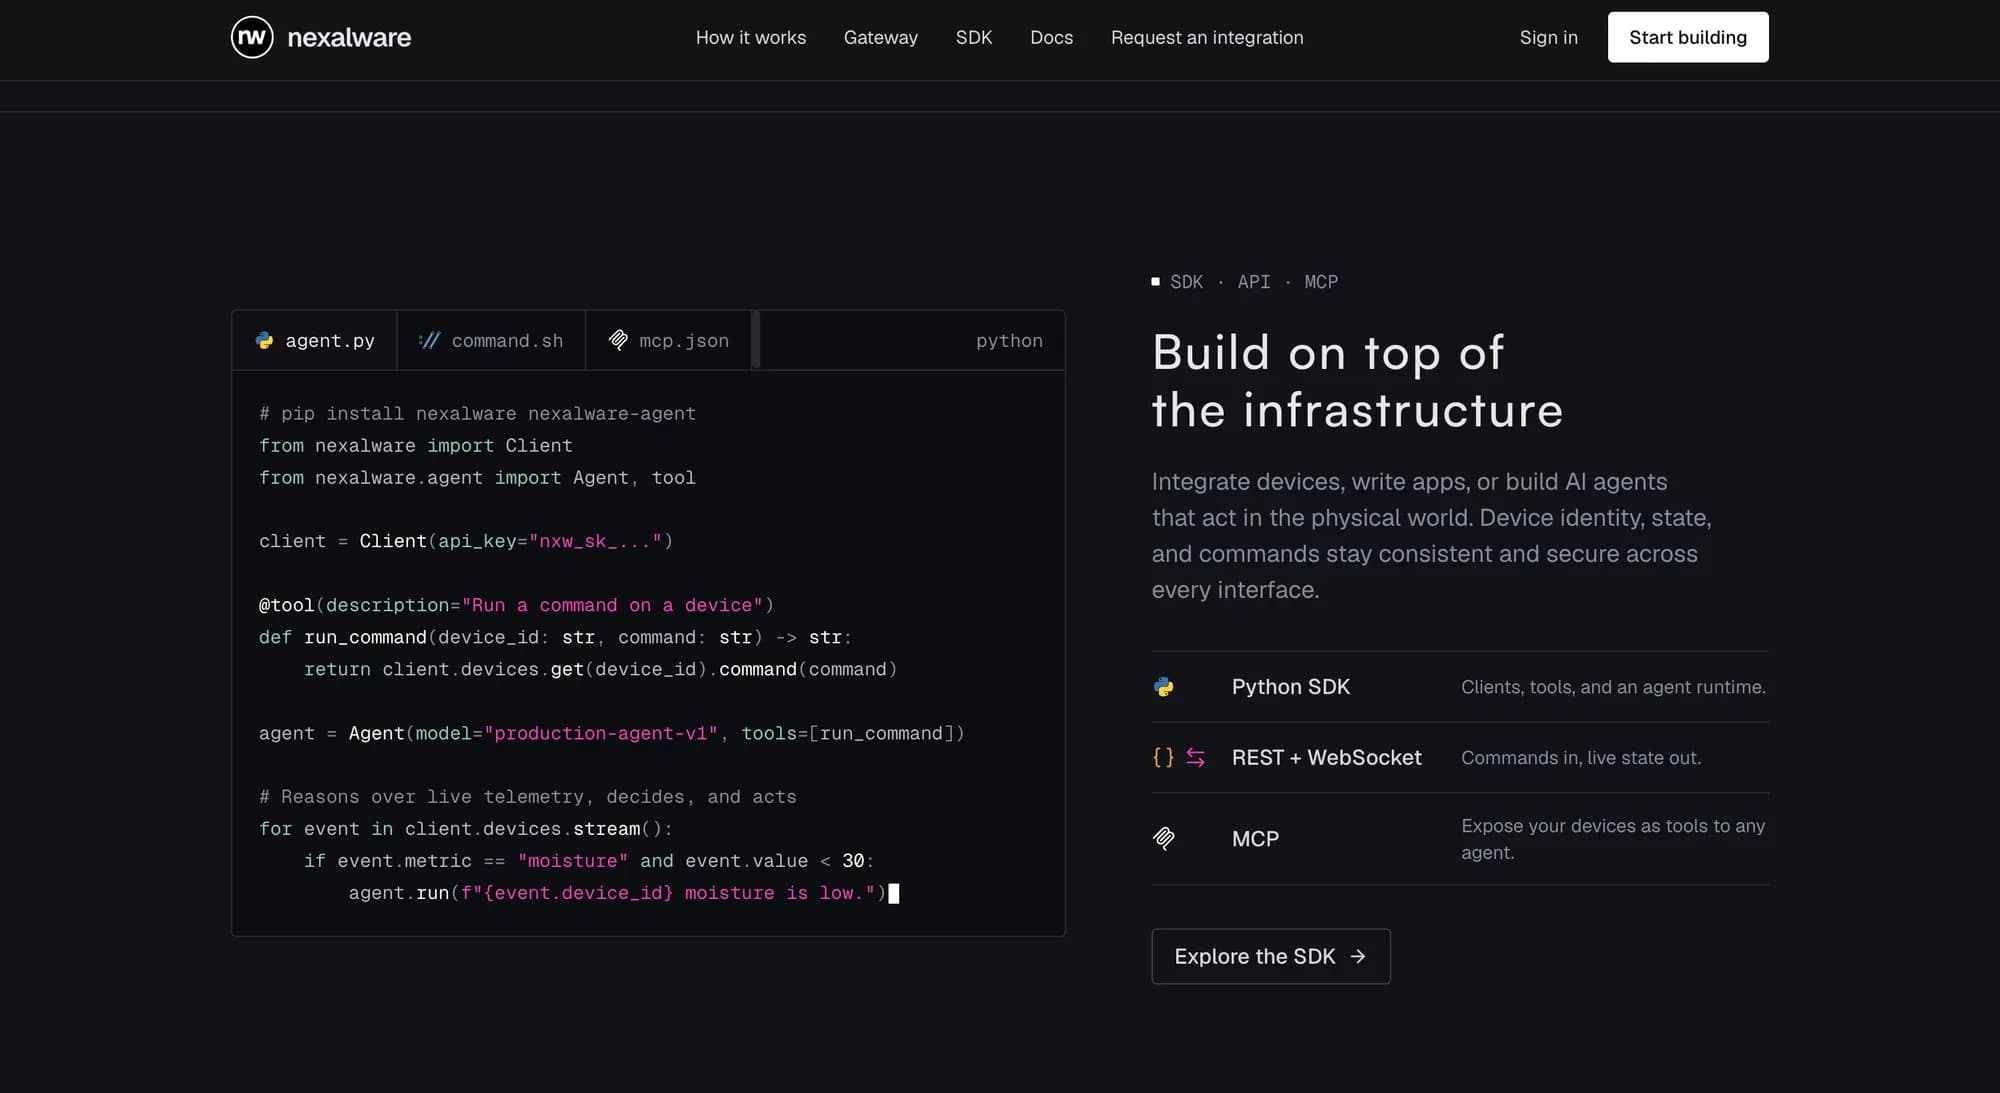Click the 'Clients, tools, and an agent runtime.' text

point(1614,687)
